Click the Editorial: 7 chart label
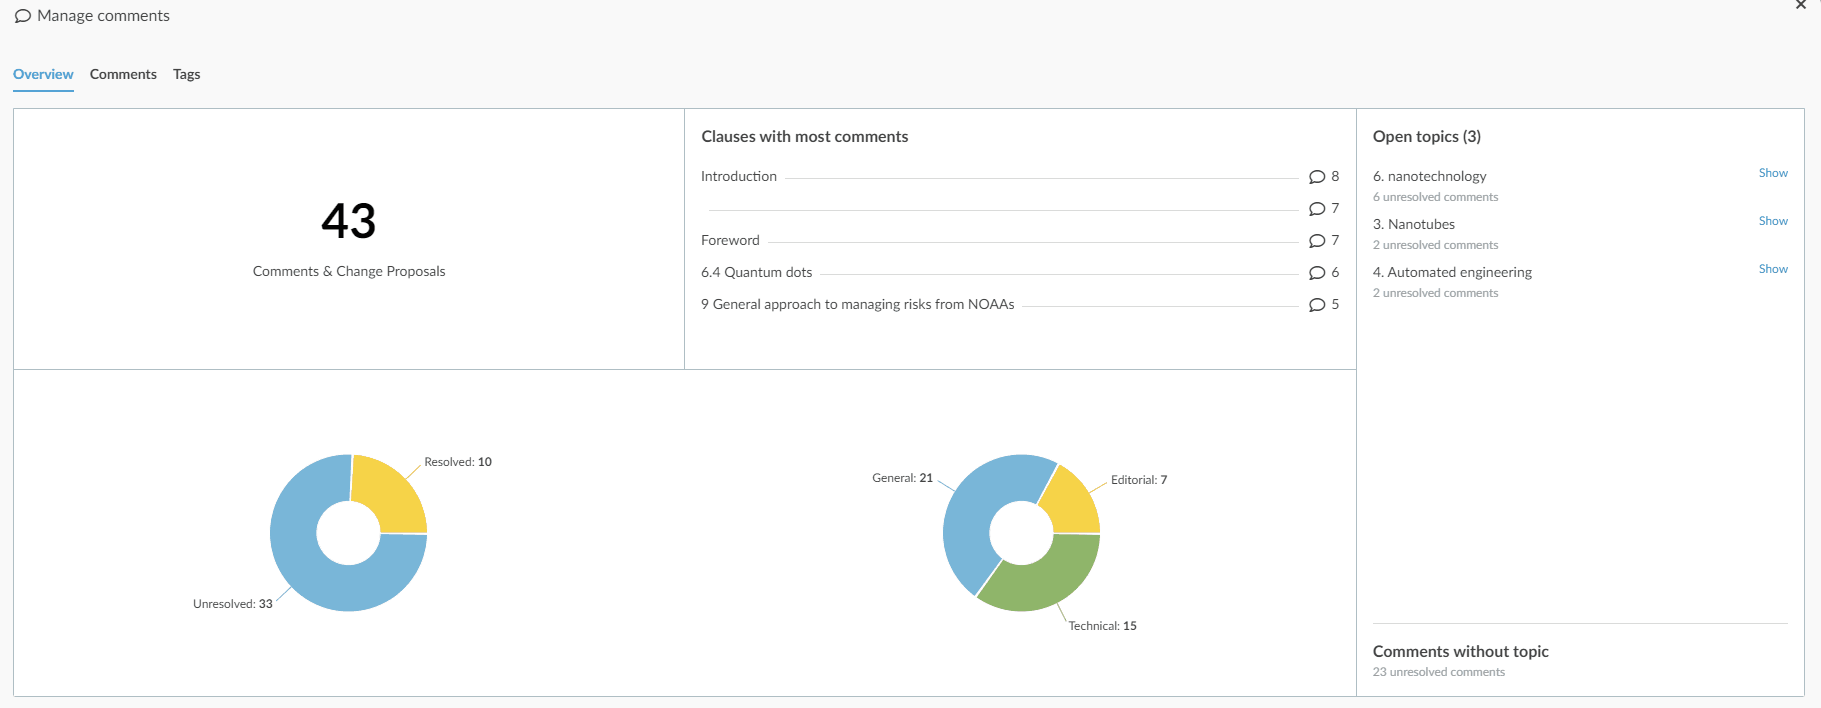 pos(1139,480)
